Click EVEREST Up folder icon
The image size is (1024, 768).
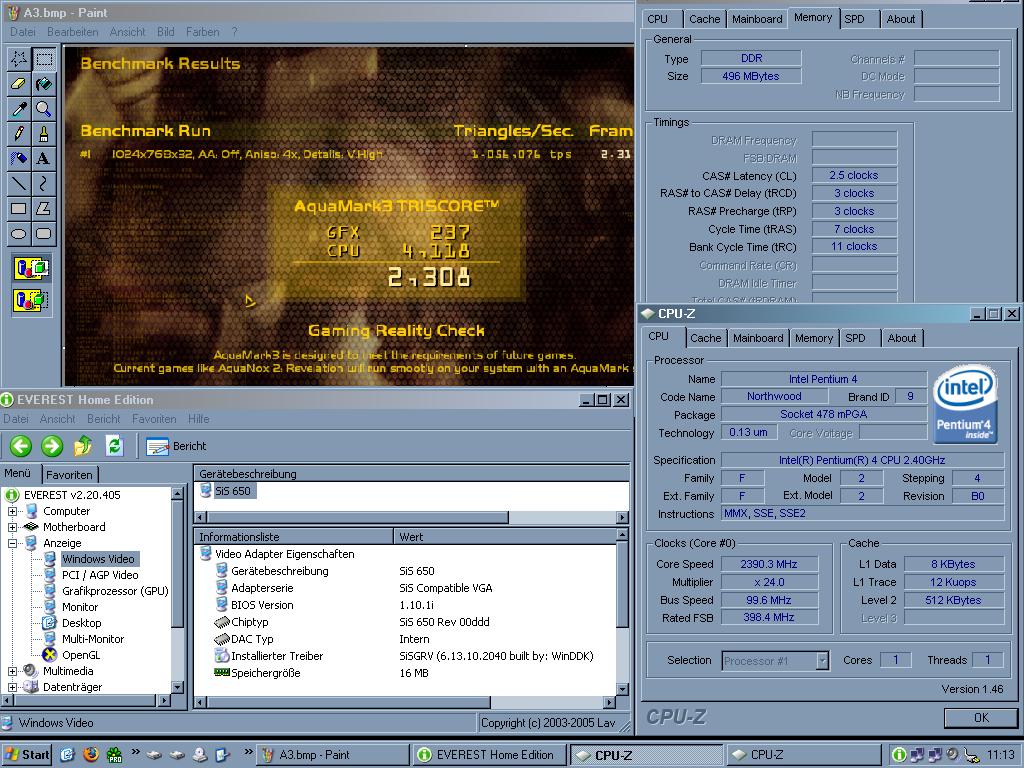[x=83, y=446]
